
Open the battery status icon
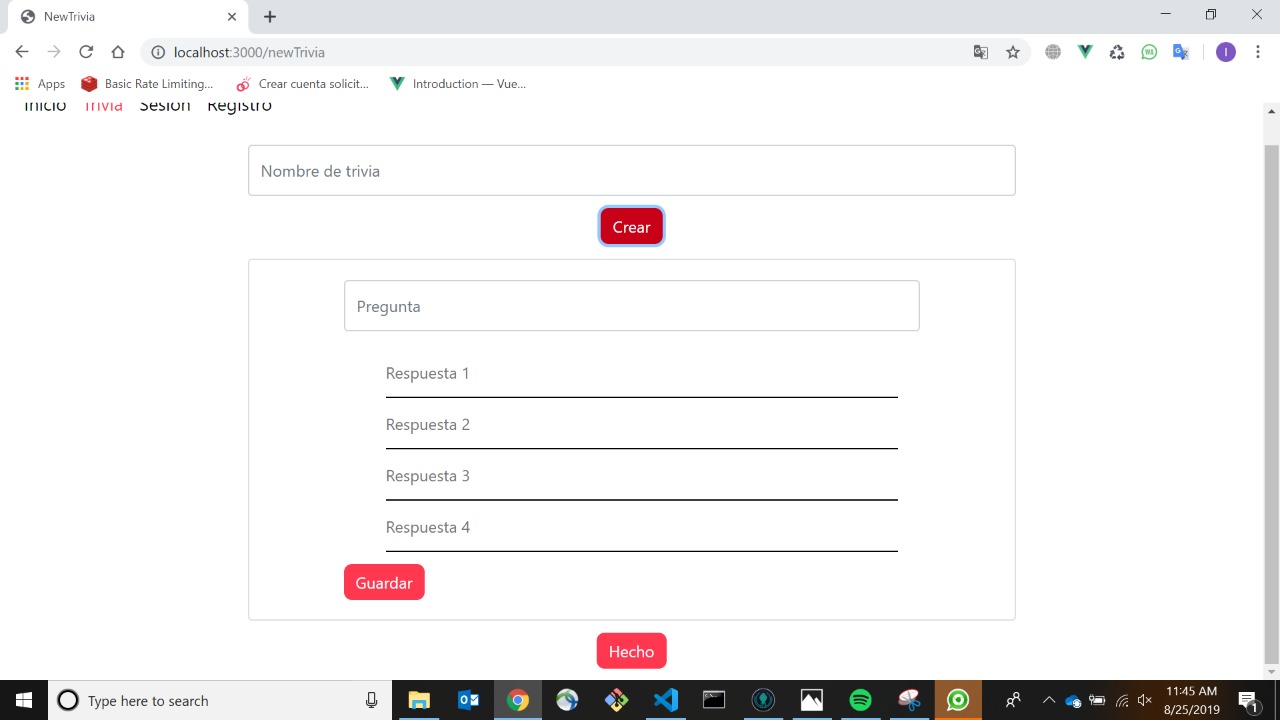click(1097, 700)
